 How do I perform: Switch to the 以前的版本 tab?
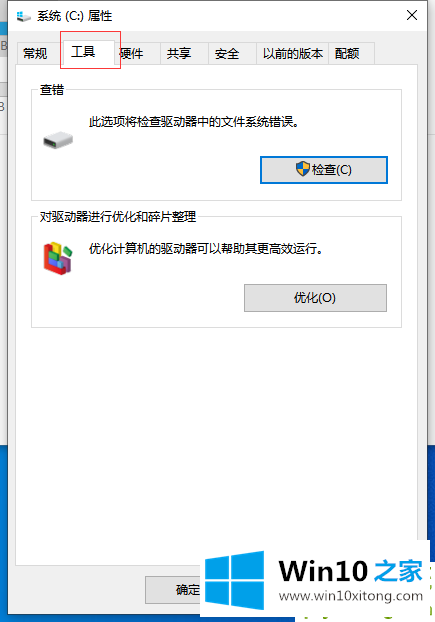tap(293, 54)
